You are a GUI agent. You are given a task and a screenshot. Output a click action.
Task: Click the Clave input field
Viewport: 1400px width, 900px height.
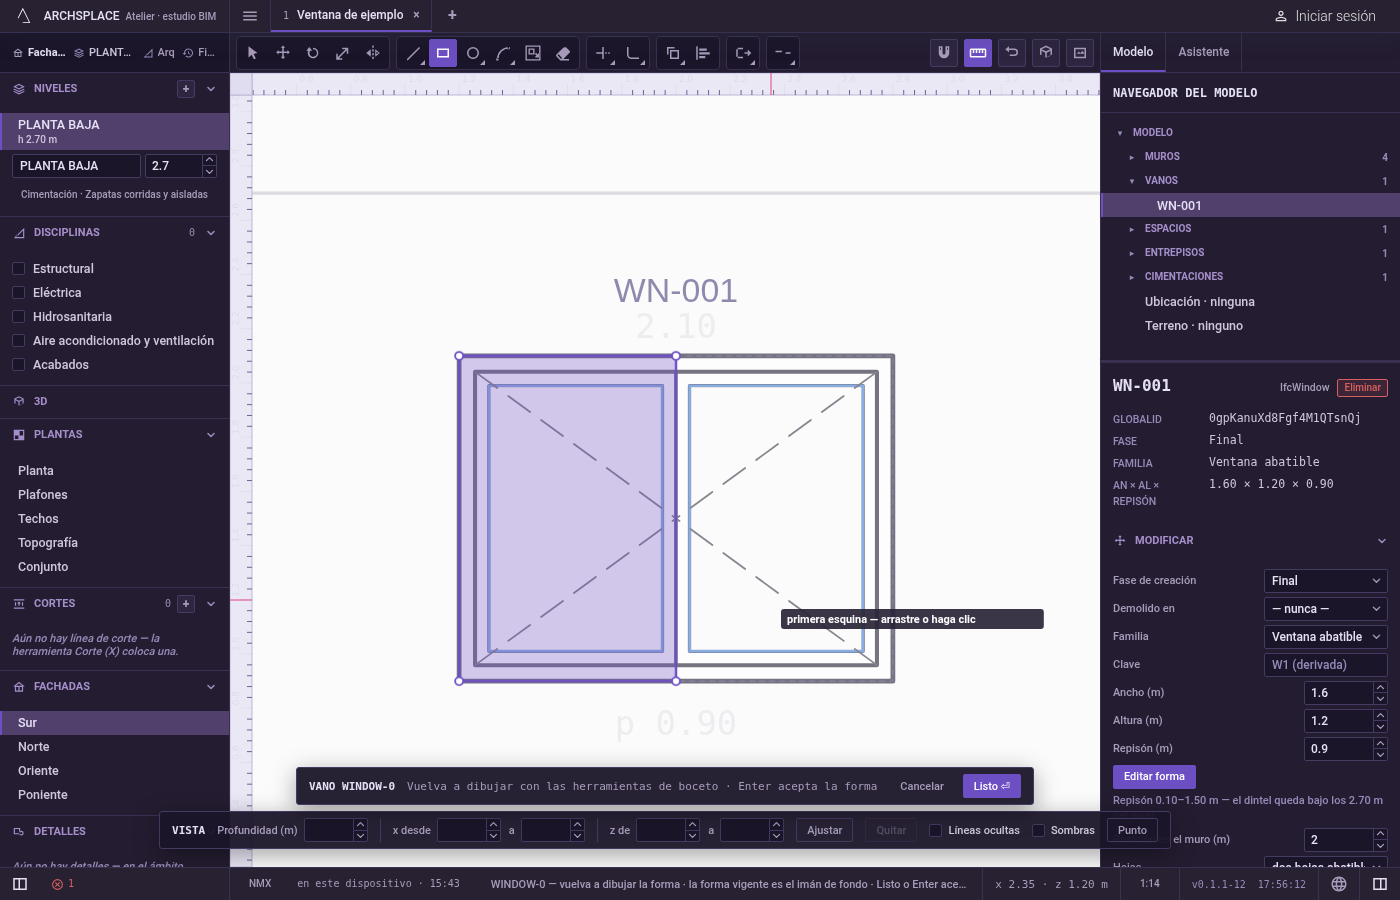[x=1326, y=665]
